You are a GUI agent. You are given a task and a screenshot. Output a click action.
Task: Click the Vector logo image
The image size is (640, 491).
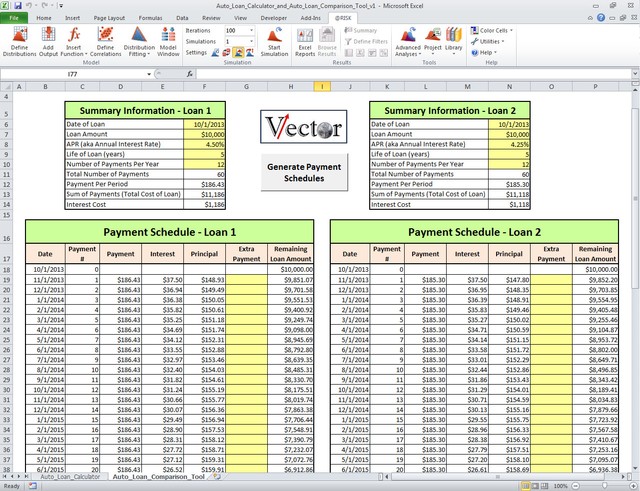304,127
